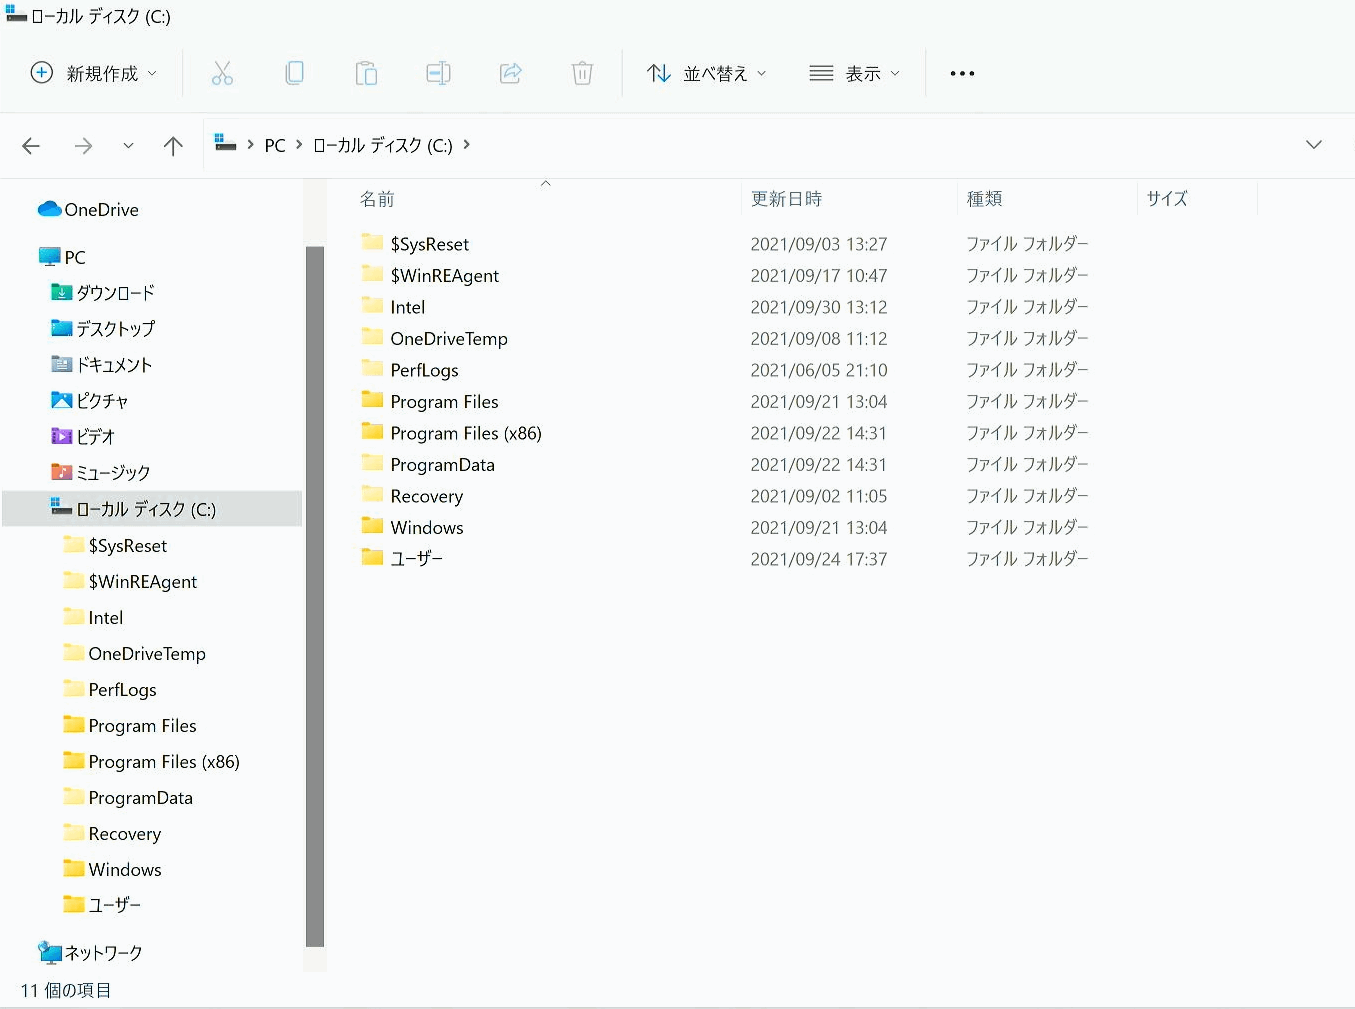Viewport: 1355px width, 1009px height.
Task: Select the Intel folder in file list
Action: (393, 307)
